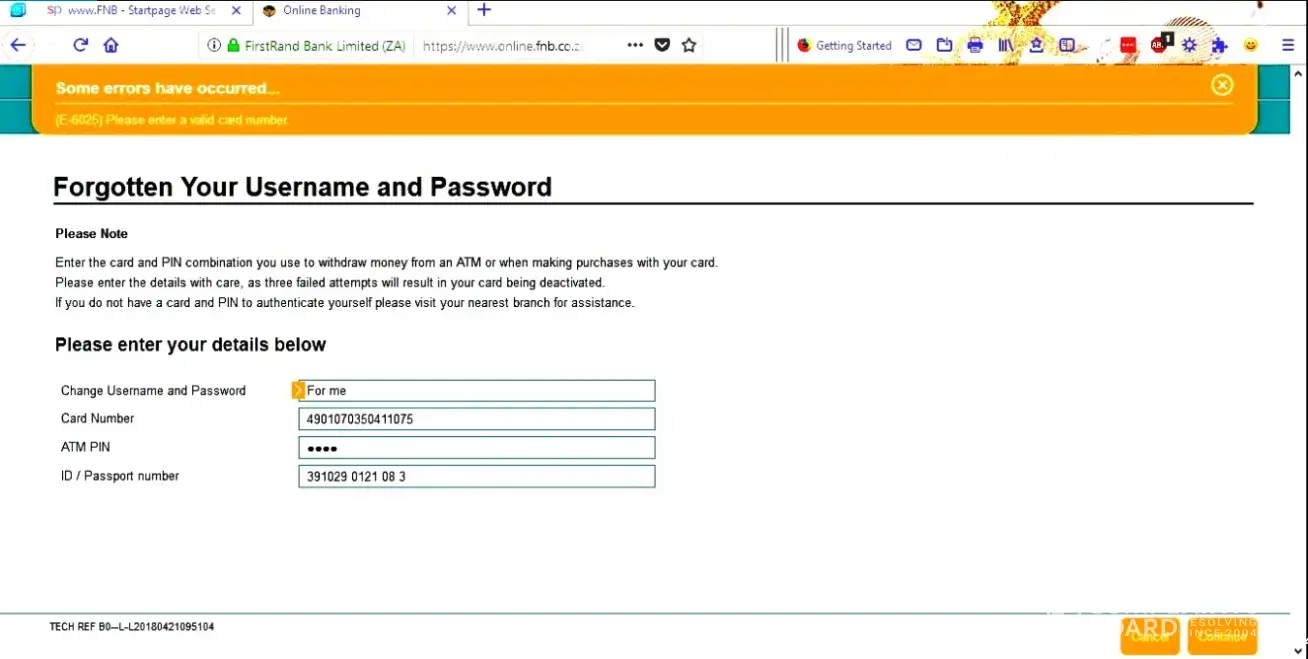Bookmark this page with the star icon
This screenshot has height=659, width=1308.
coord(689,45)
